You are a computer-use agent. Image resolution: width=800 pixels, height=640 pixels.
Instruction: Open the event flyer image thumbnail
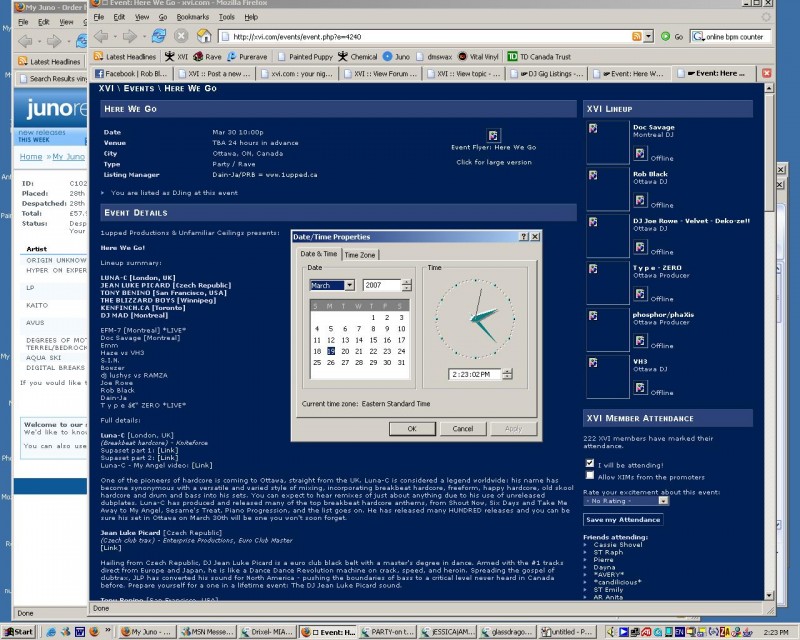[x=493, y=135]
